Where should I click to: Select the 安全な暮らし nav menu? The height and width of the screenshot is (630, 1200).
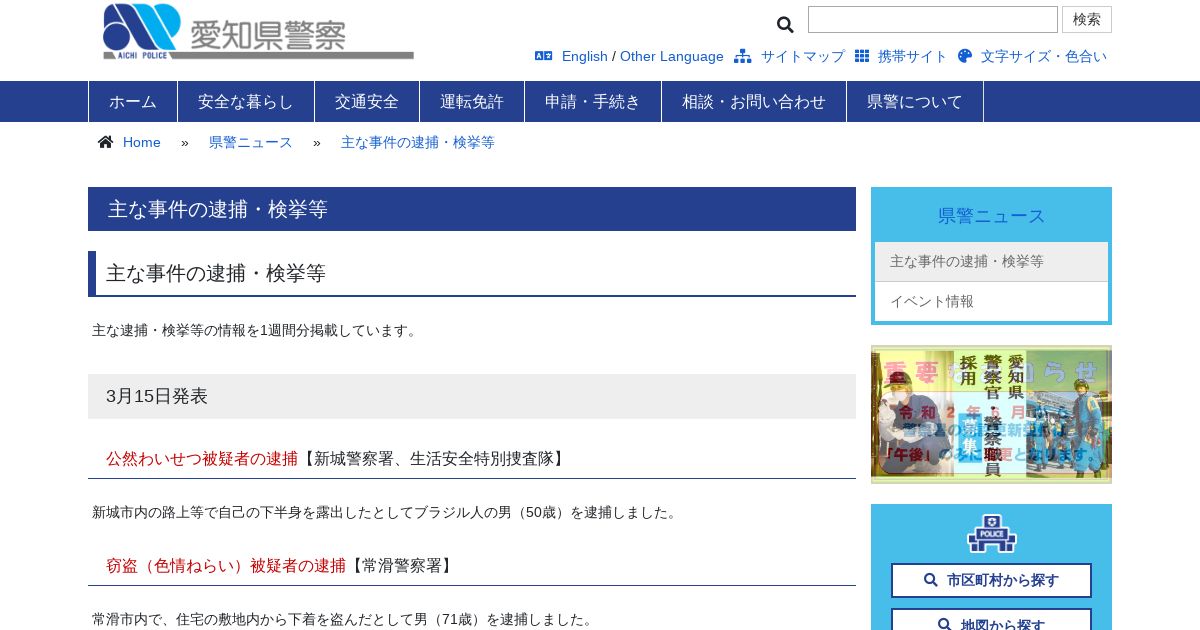246,101
